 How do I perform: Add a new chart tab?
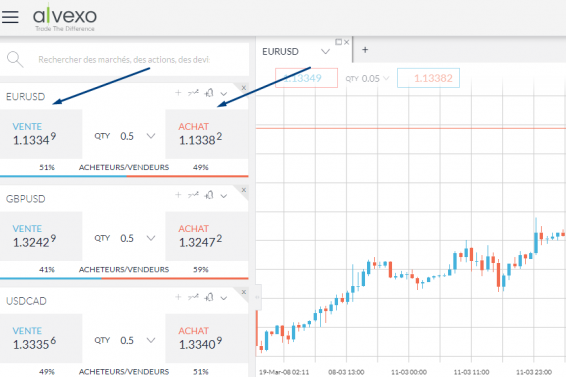(x=365, y=50)
